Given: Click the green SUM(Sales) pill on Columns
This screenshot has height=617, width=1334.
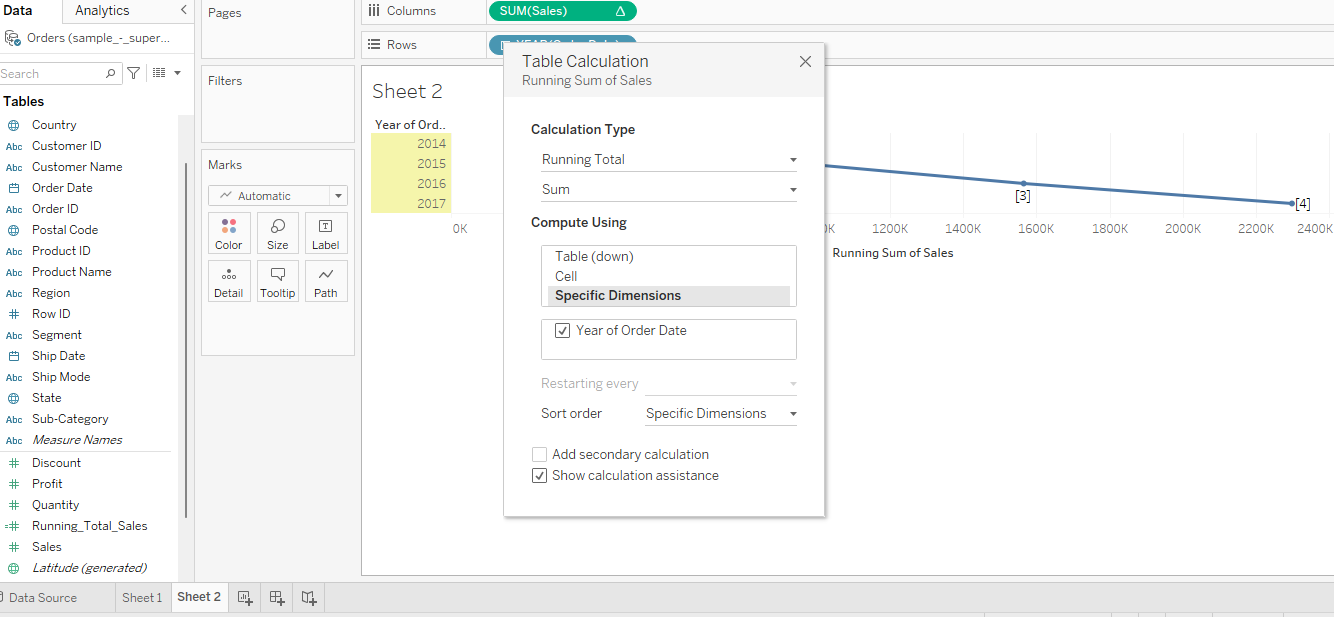Looking at the screenshot, I should [x=561, y=11].
